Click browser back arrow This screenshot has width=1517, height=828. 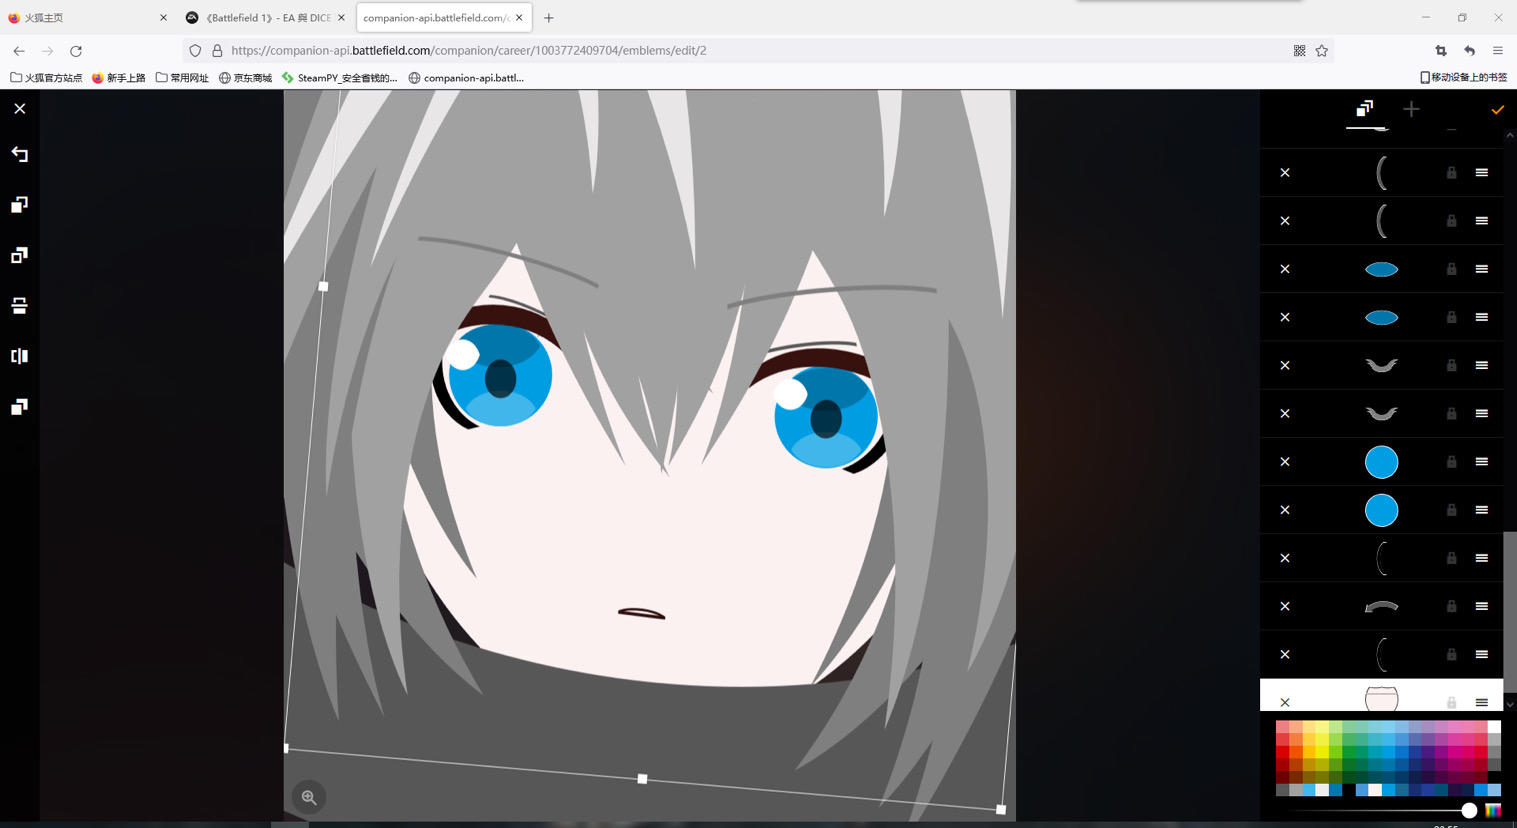[19, 50]
